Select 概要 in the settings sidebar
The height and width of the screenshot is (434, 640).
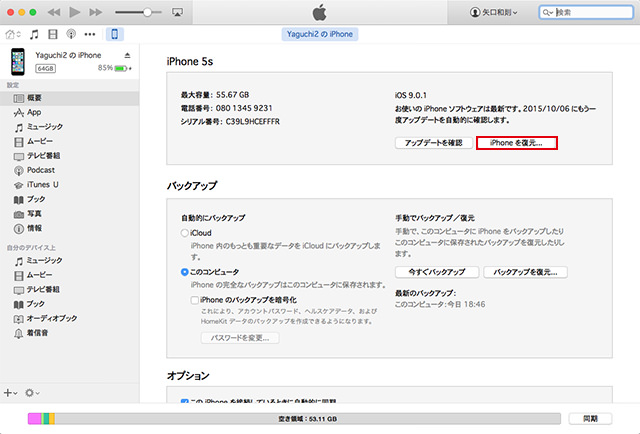pyautogui.click(x=69, y=98)
